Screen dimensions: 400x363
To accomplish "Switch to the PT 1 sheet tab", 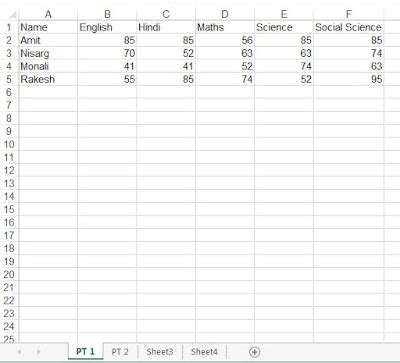I will click(x=86, y=351).
